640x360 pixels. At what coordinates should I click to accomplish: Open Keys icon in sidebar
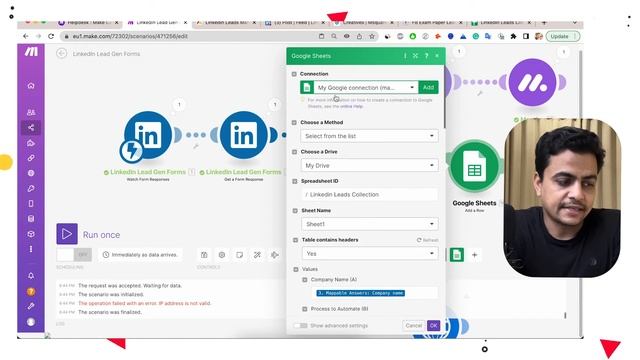click(x=31, y=189)
